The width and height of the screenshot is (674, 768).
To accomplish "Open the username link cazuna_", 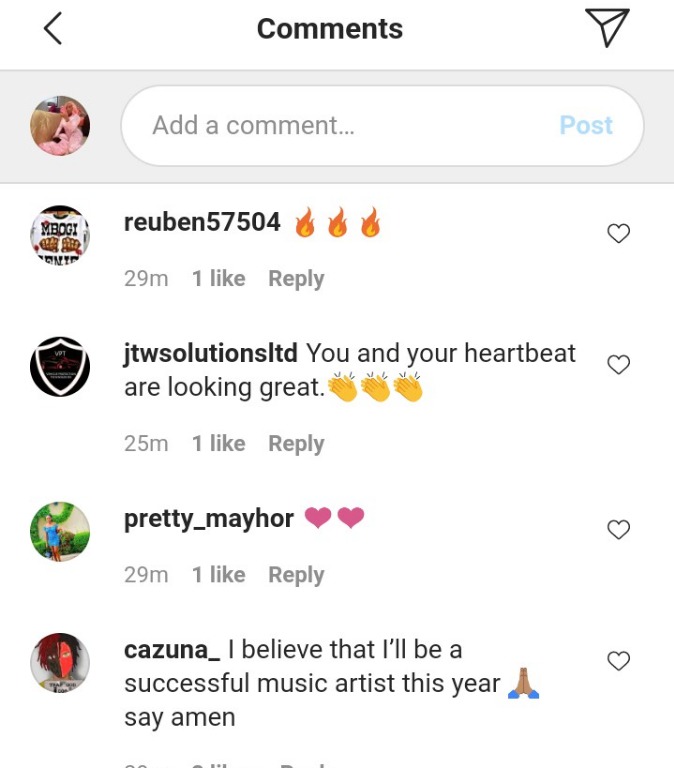I will [x=172, y=650].
